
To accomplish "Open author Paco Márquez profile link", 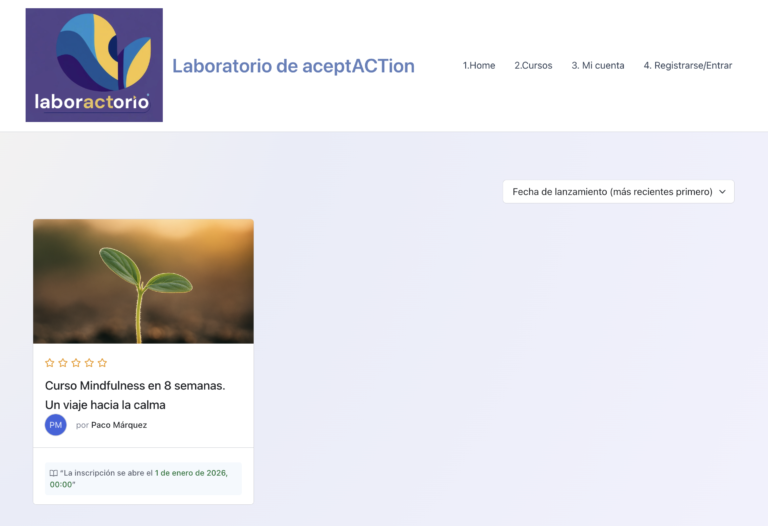I will 119,425.
